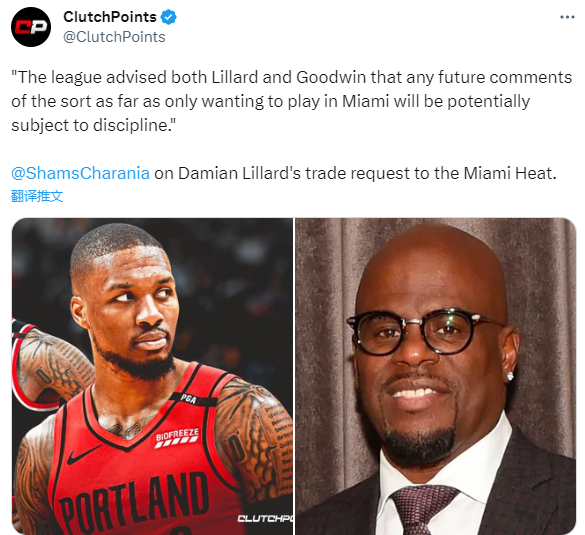
Task: Open the @ShamsCharania mention link
Action: pos(80,173)
